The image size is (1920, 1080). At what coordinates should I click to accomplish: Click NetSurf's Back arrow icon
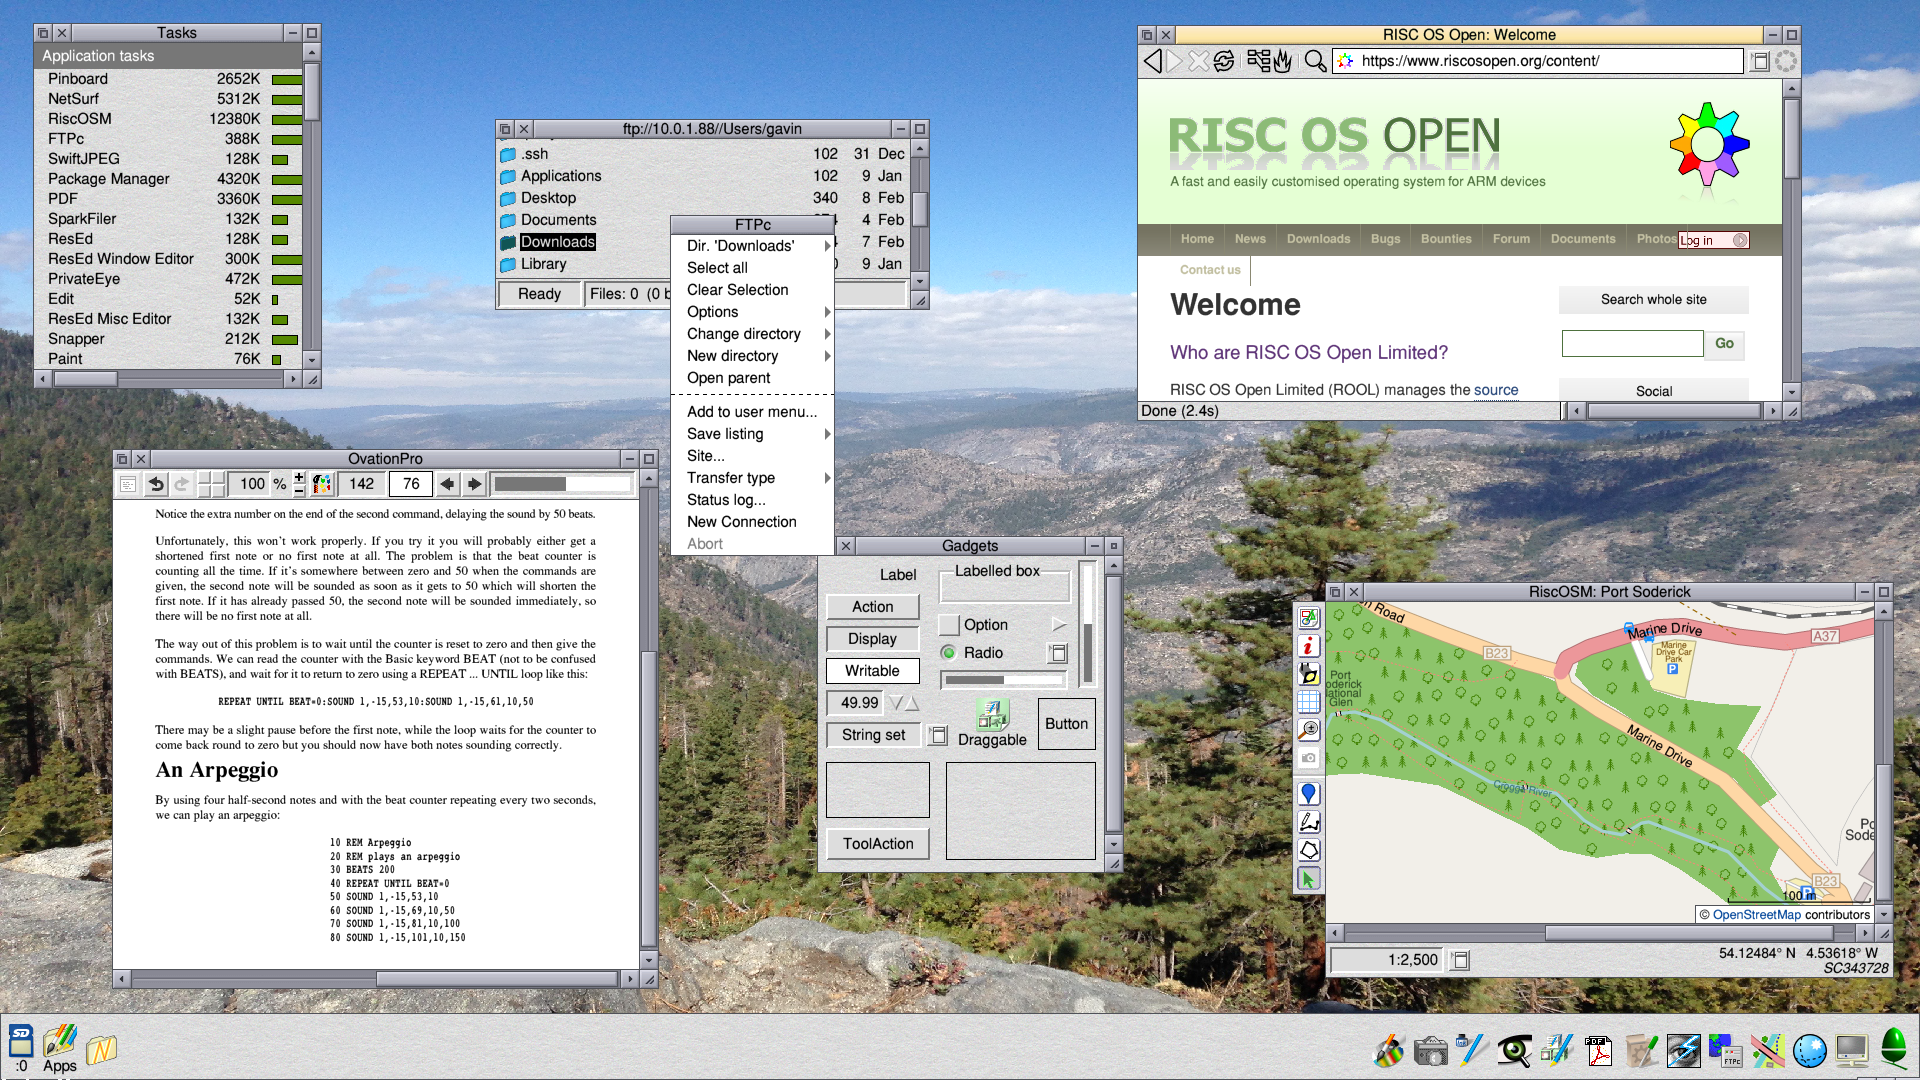(1153, 61)
